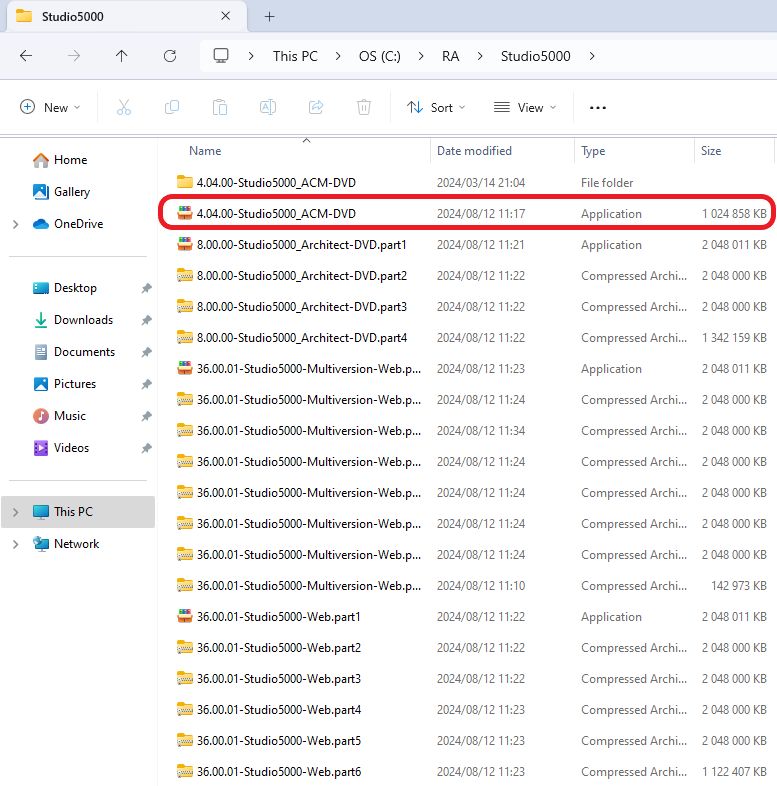
Task: Expand chevron after This PC breadcrumb
Action: [338, 56]
